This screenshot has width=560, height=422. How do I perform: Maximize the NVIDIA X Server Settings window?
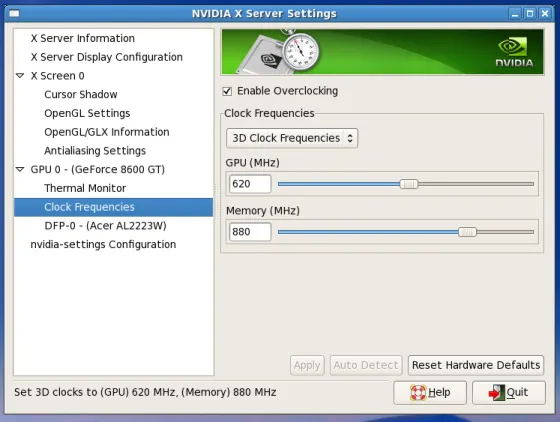530,14
